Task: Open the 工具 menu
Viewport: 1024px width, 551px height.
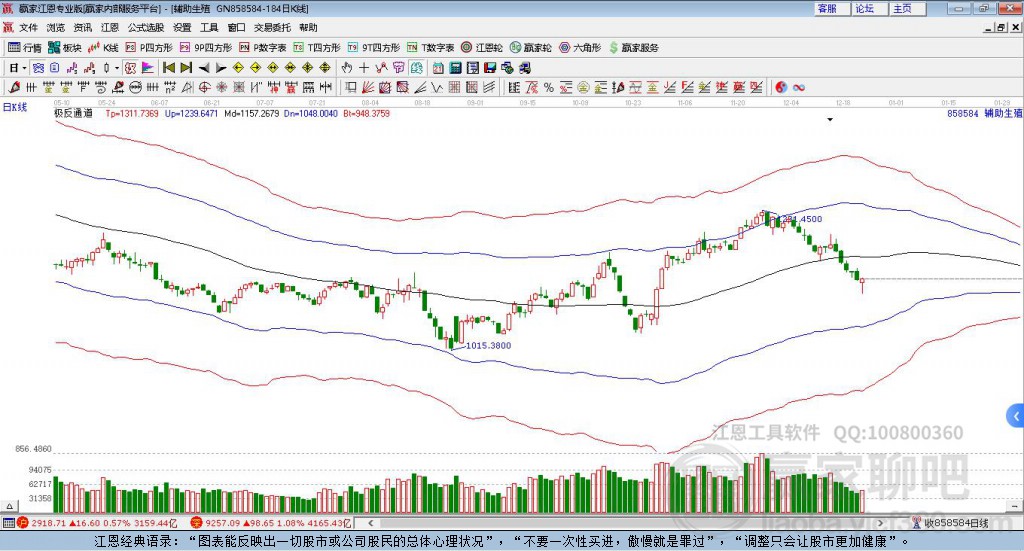Action: tap(209, 27)
